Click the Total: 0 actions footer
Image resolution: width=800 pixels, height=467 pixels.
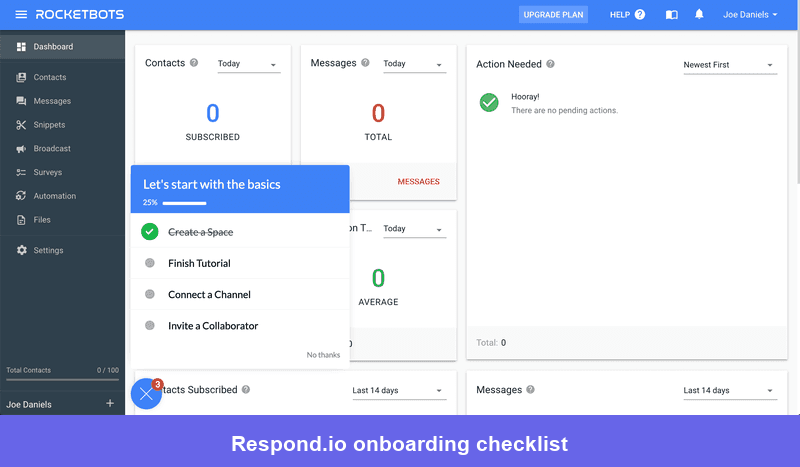[x=491, y=342]
